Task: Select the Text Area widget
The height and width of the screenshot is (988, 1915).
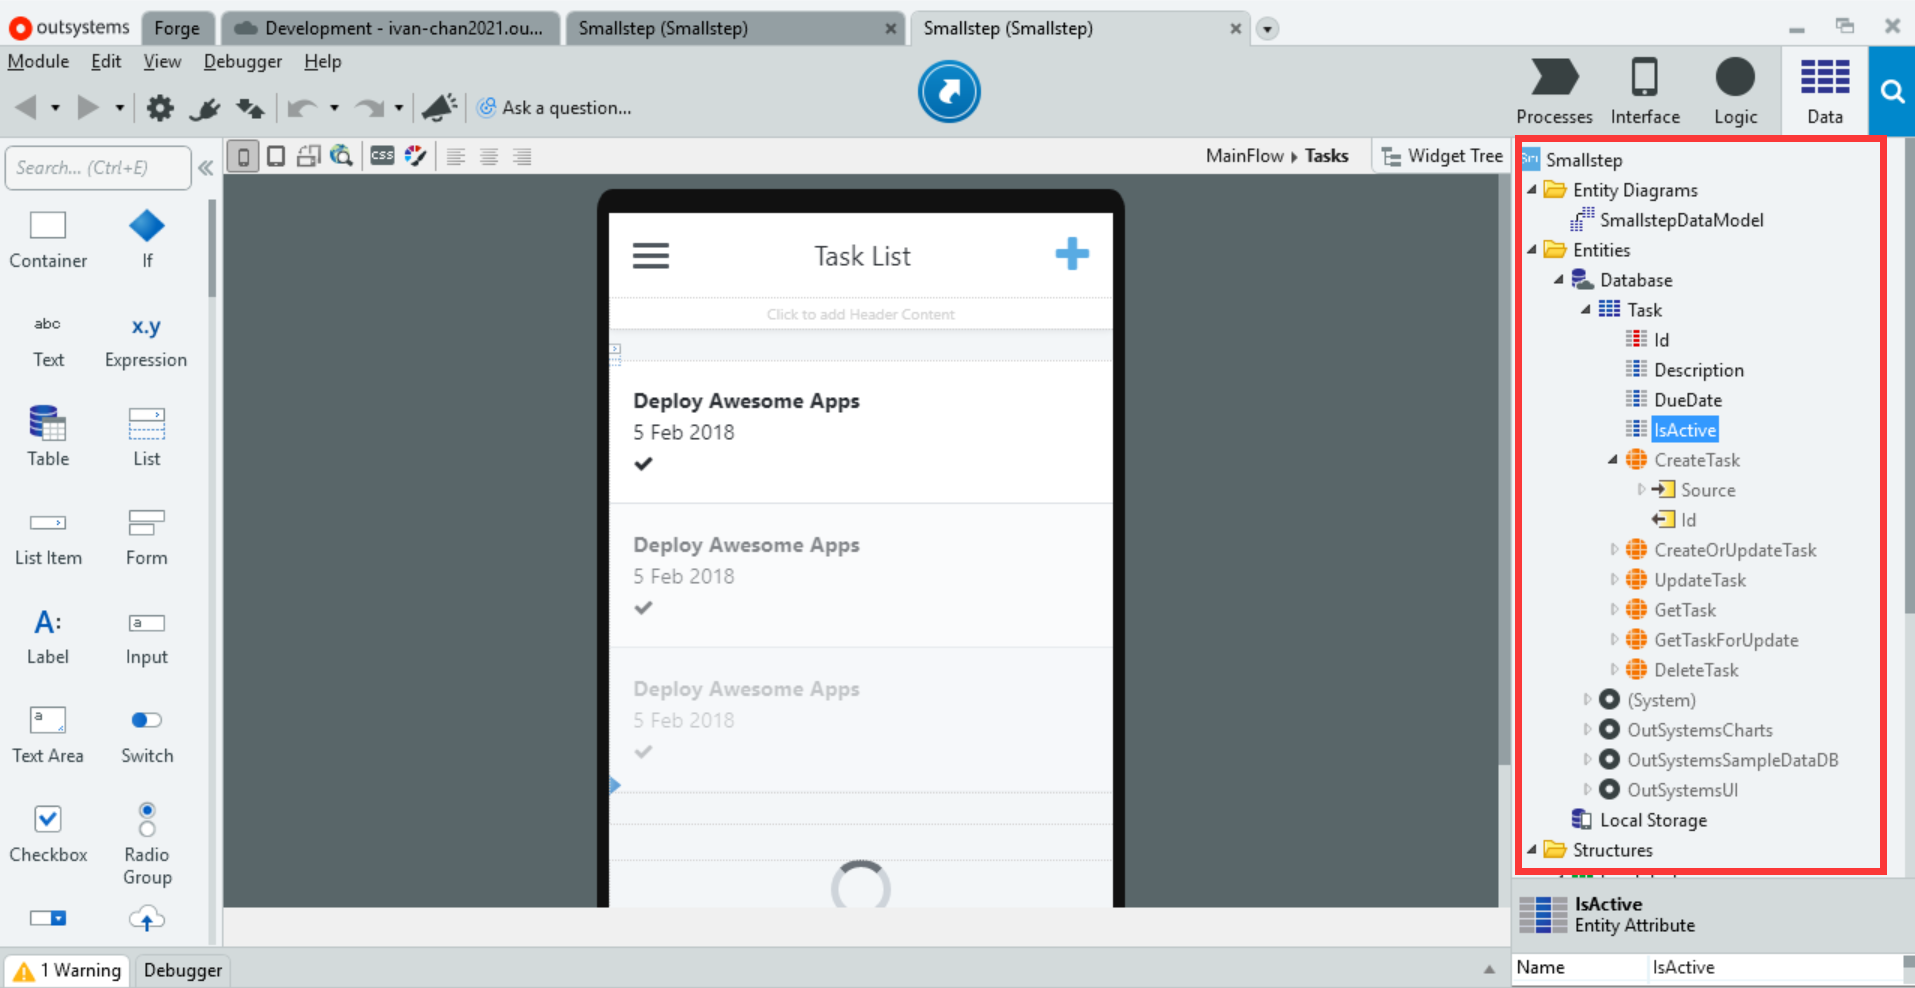Action: [48, 735]
